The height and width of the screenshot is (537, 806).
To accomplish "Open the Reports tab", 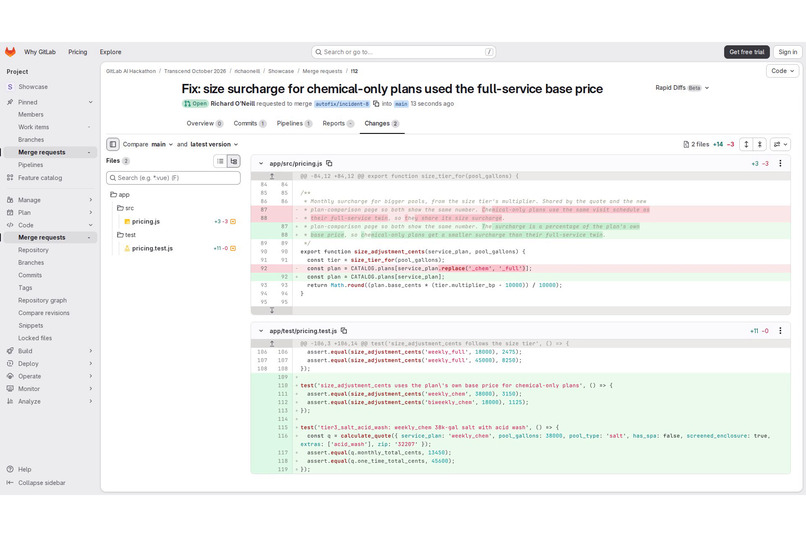I will coord(338,123).
